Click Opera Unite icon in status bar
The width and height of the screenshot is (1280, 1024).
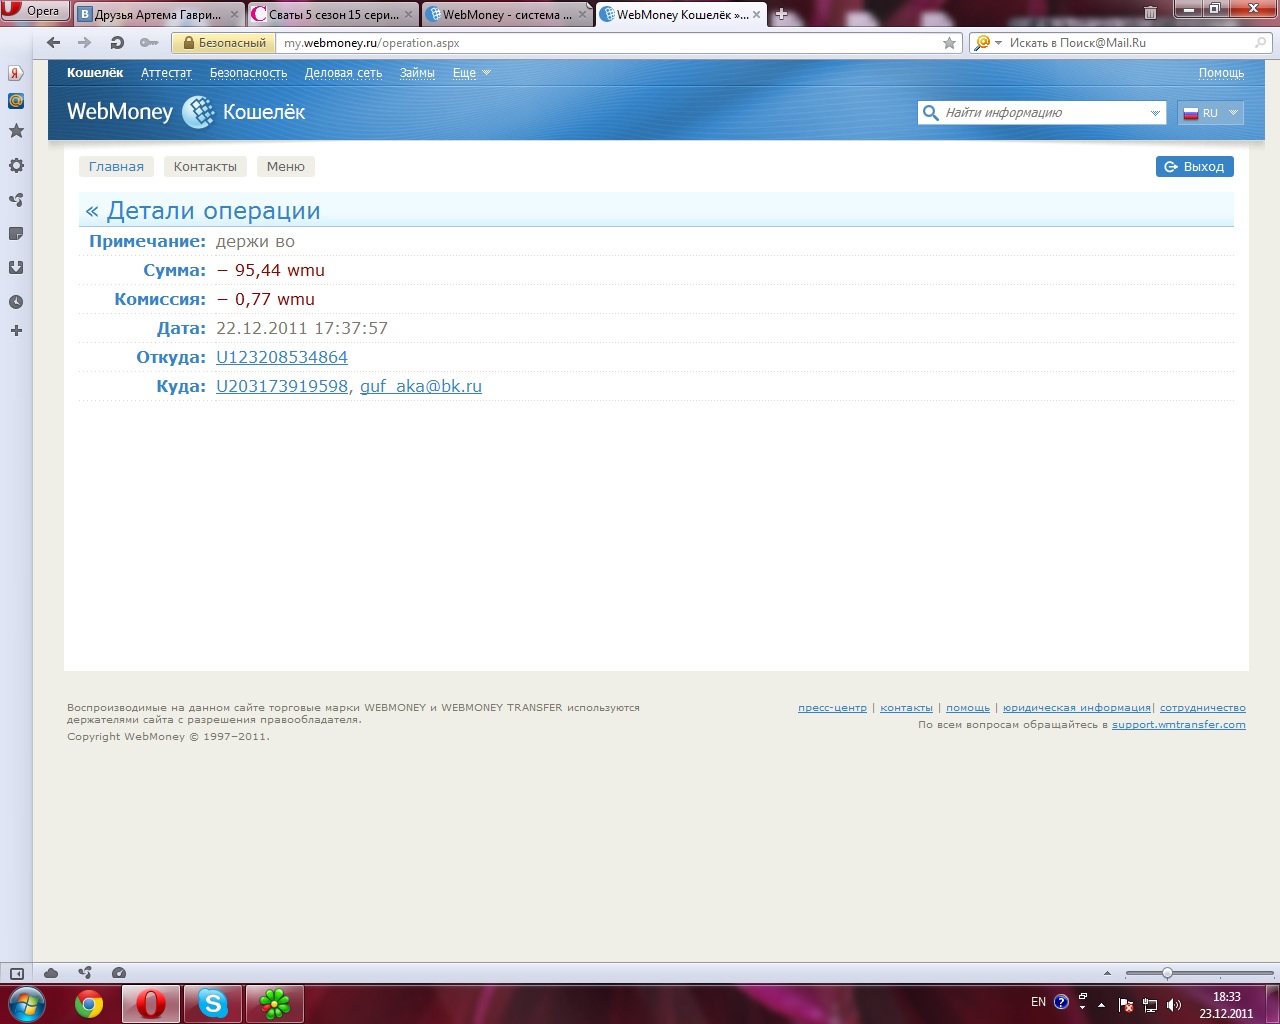(85, 973)
